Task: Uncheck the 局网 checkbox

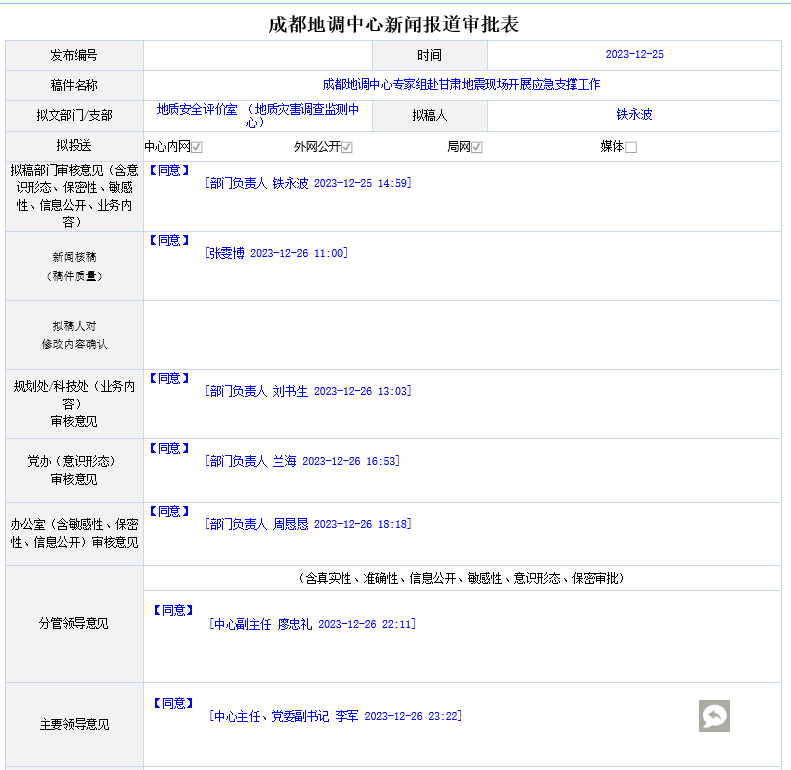Action: click(x=477, y=147)
